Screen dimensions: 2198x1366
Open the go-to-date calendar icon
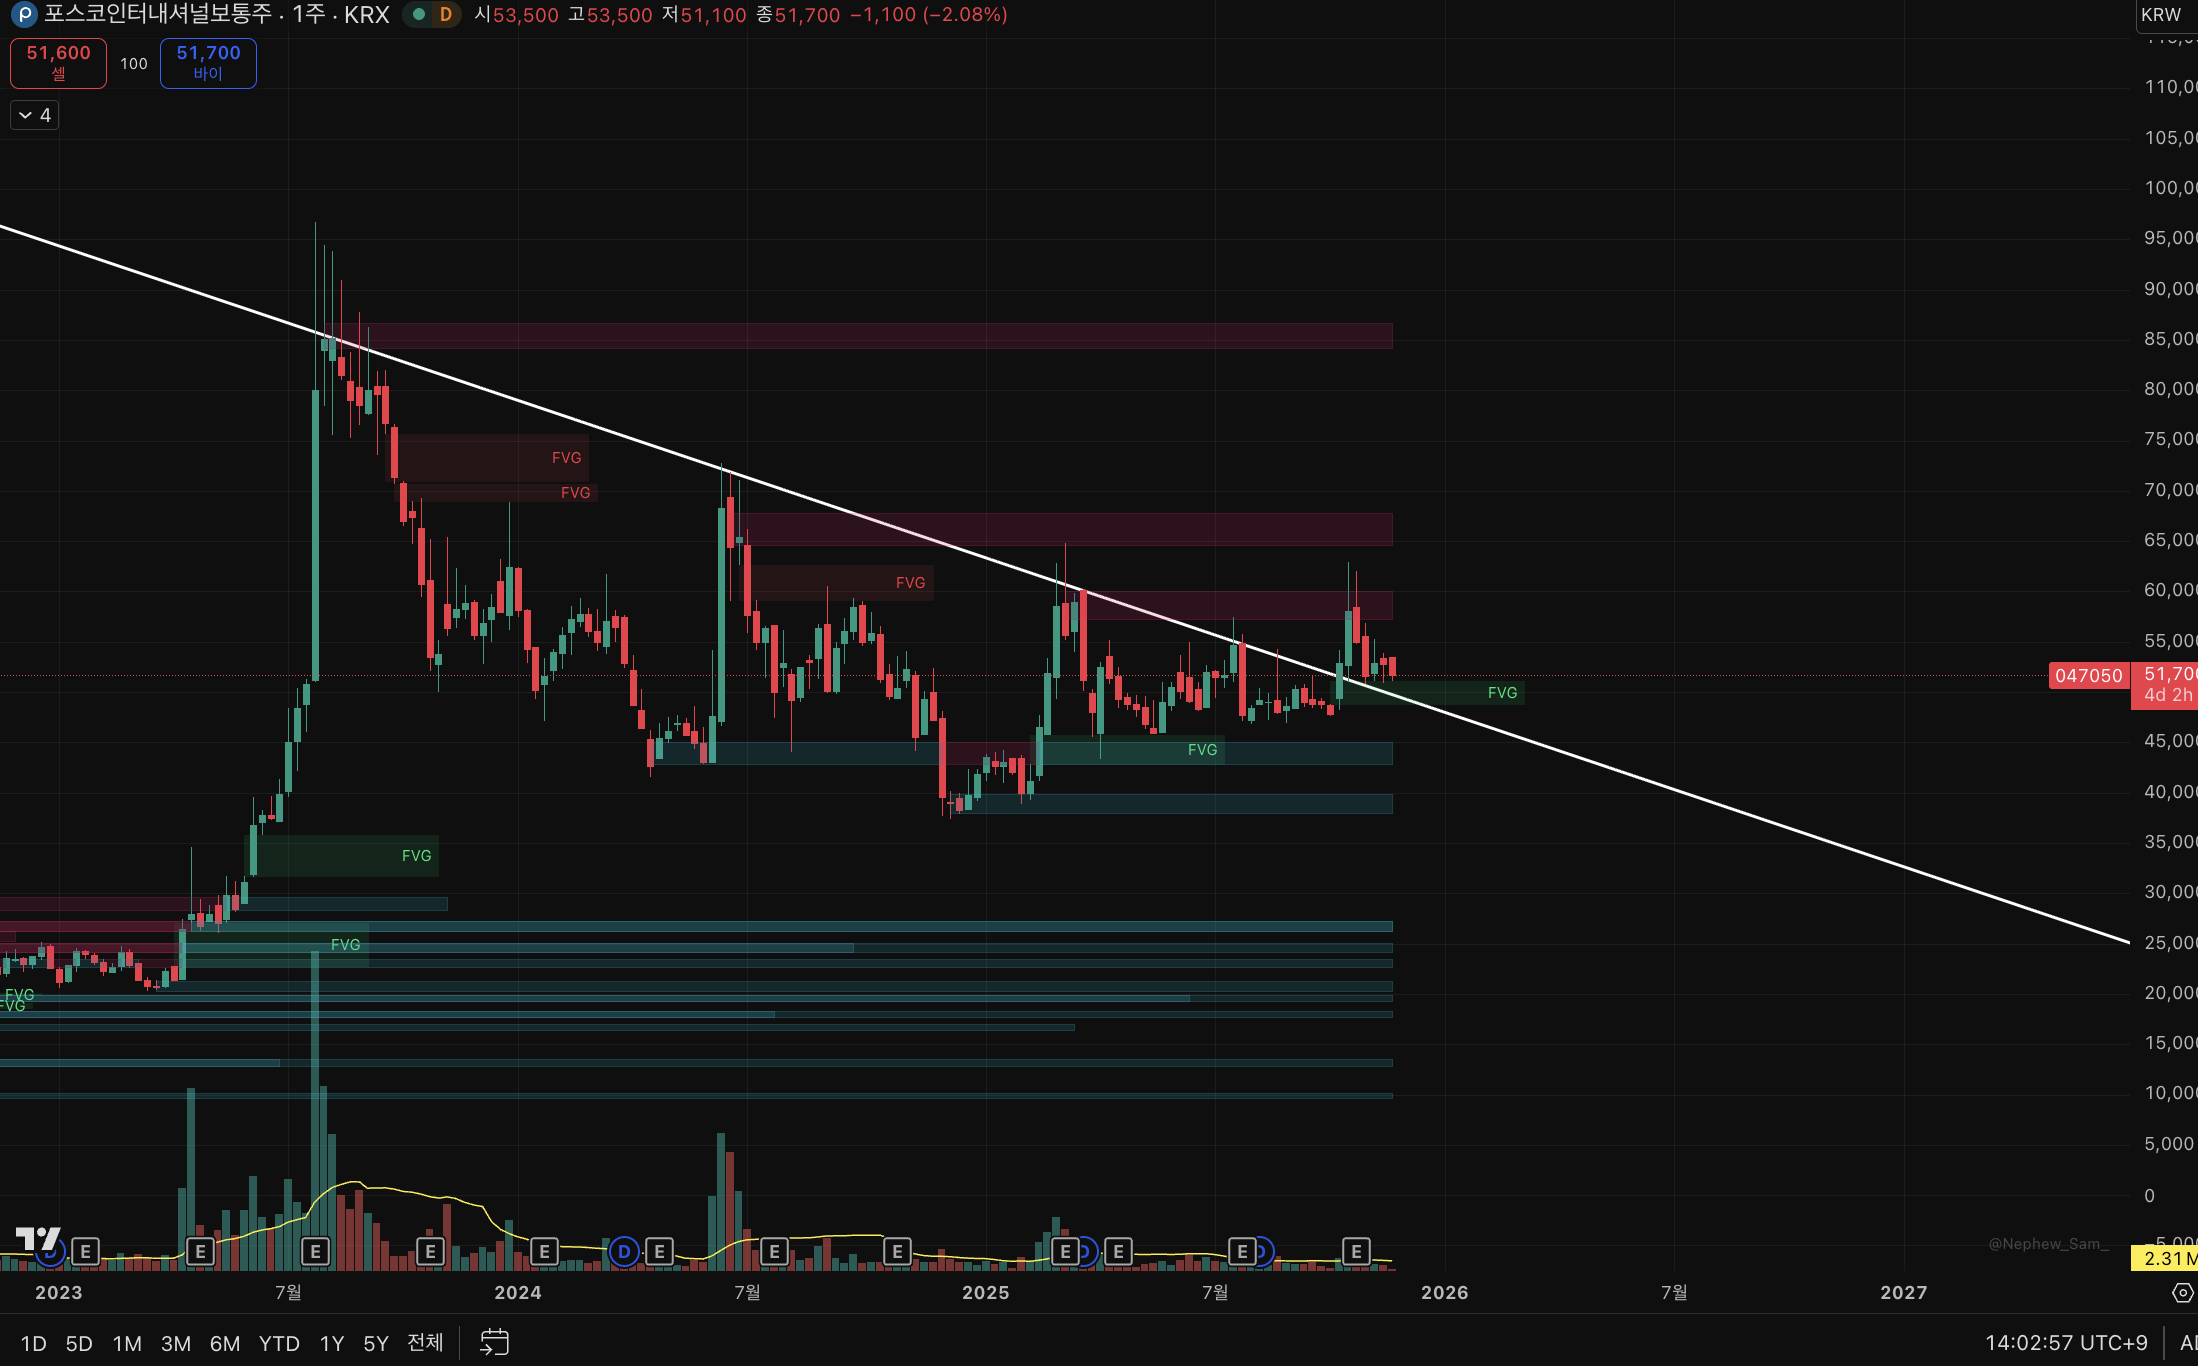494,1342
